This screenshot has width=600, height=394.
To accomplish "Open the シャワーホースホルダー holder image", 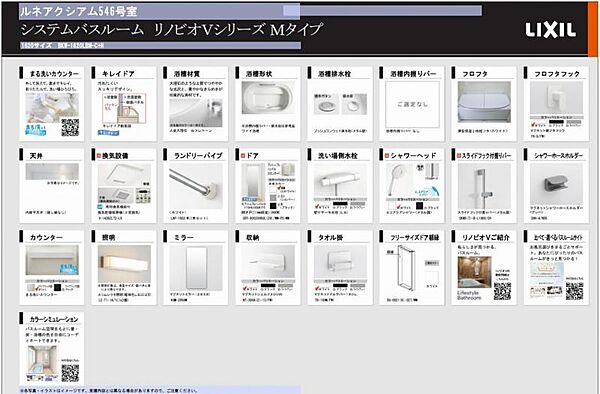I will [x=556, y=184].
